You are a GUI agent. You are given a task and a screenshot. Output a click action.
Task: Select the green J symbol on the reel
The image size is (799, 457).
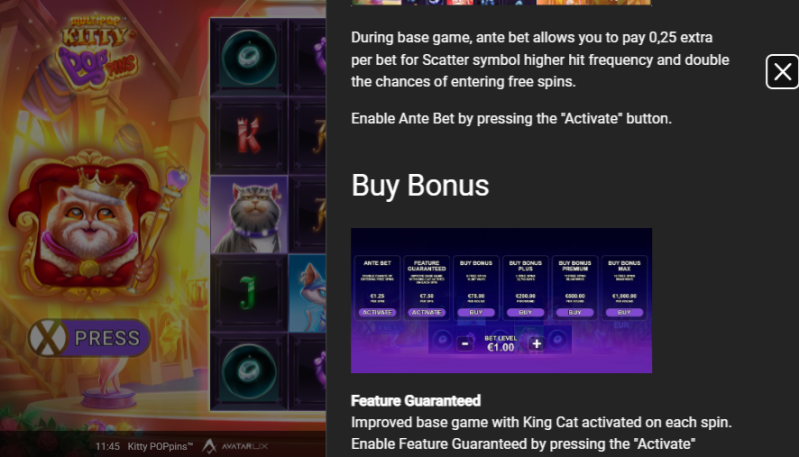tap(249, 293)
